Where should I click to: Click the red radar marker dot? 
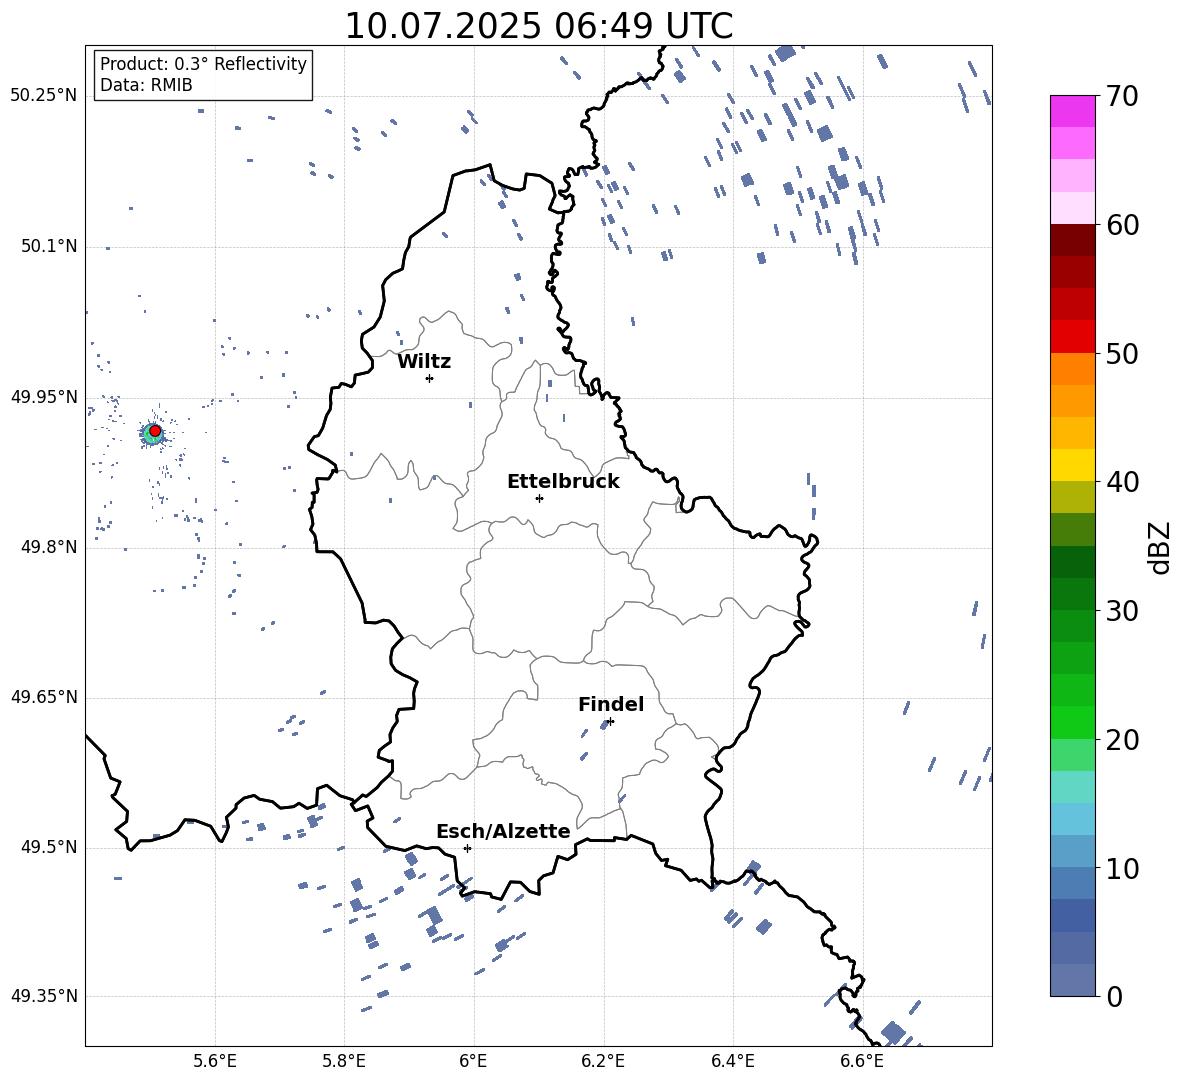click(x=155, y=431)
